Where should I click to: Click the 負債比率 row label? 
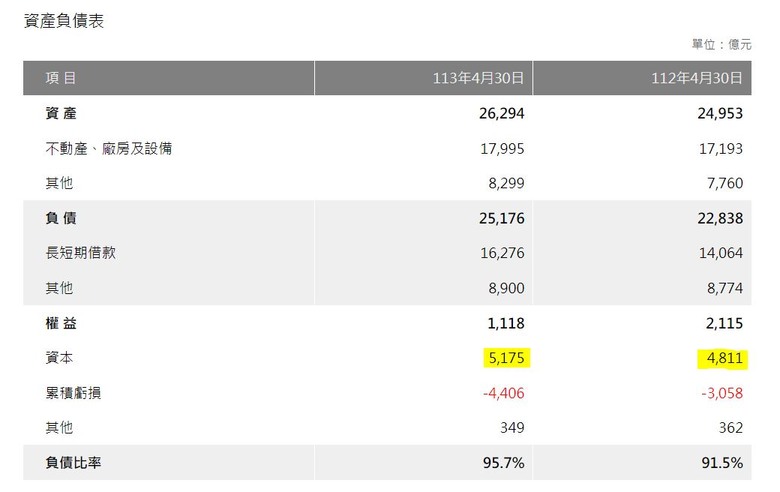[73, 463]
